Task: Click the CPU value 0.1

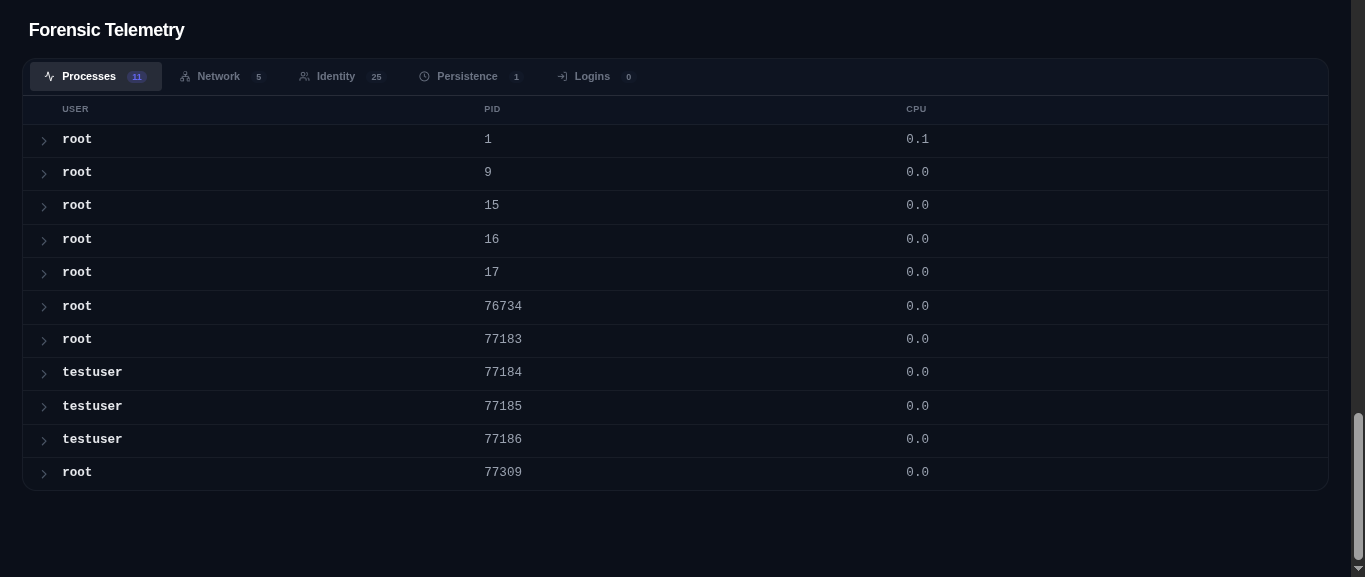Action: 917,139
